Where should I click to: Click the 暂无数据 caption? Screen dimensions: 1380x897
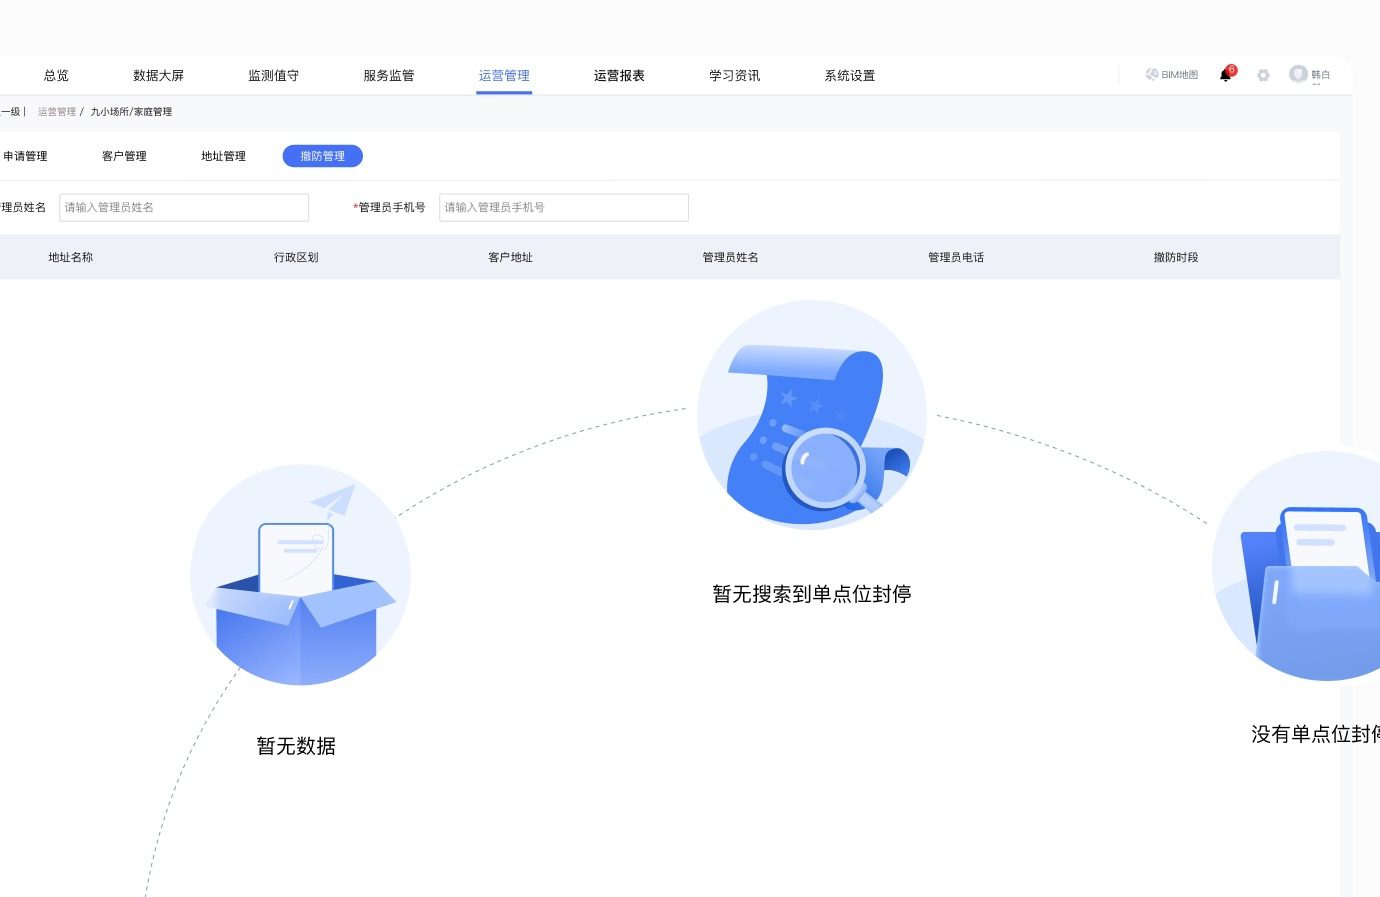coord(296,746)
